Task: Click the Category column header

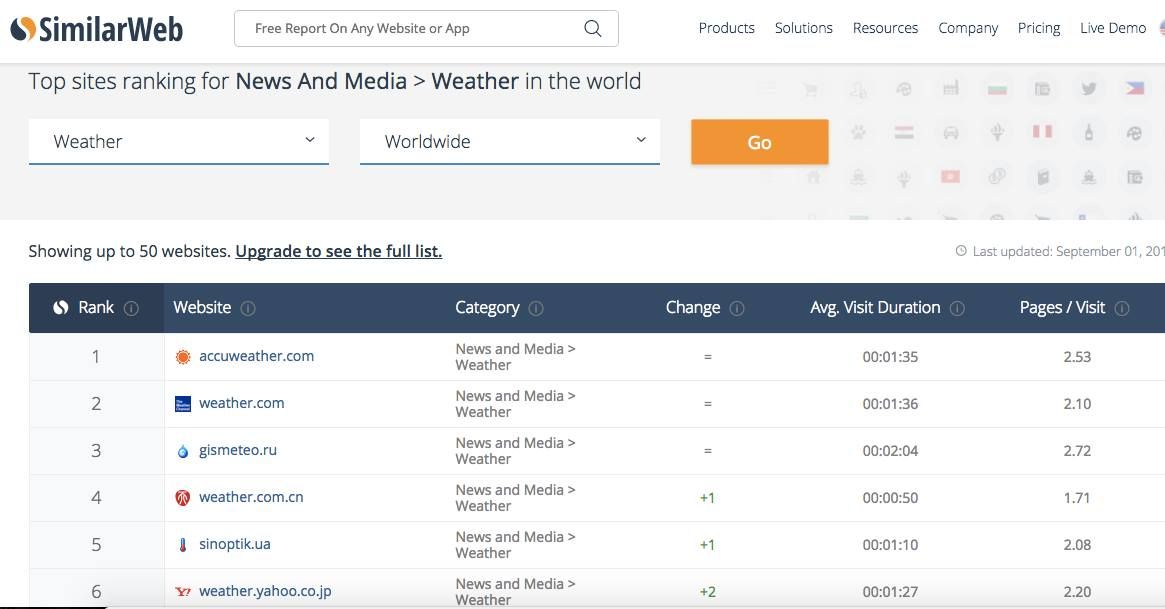Action: pyautogui.click(x=487, y=307)
